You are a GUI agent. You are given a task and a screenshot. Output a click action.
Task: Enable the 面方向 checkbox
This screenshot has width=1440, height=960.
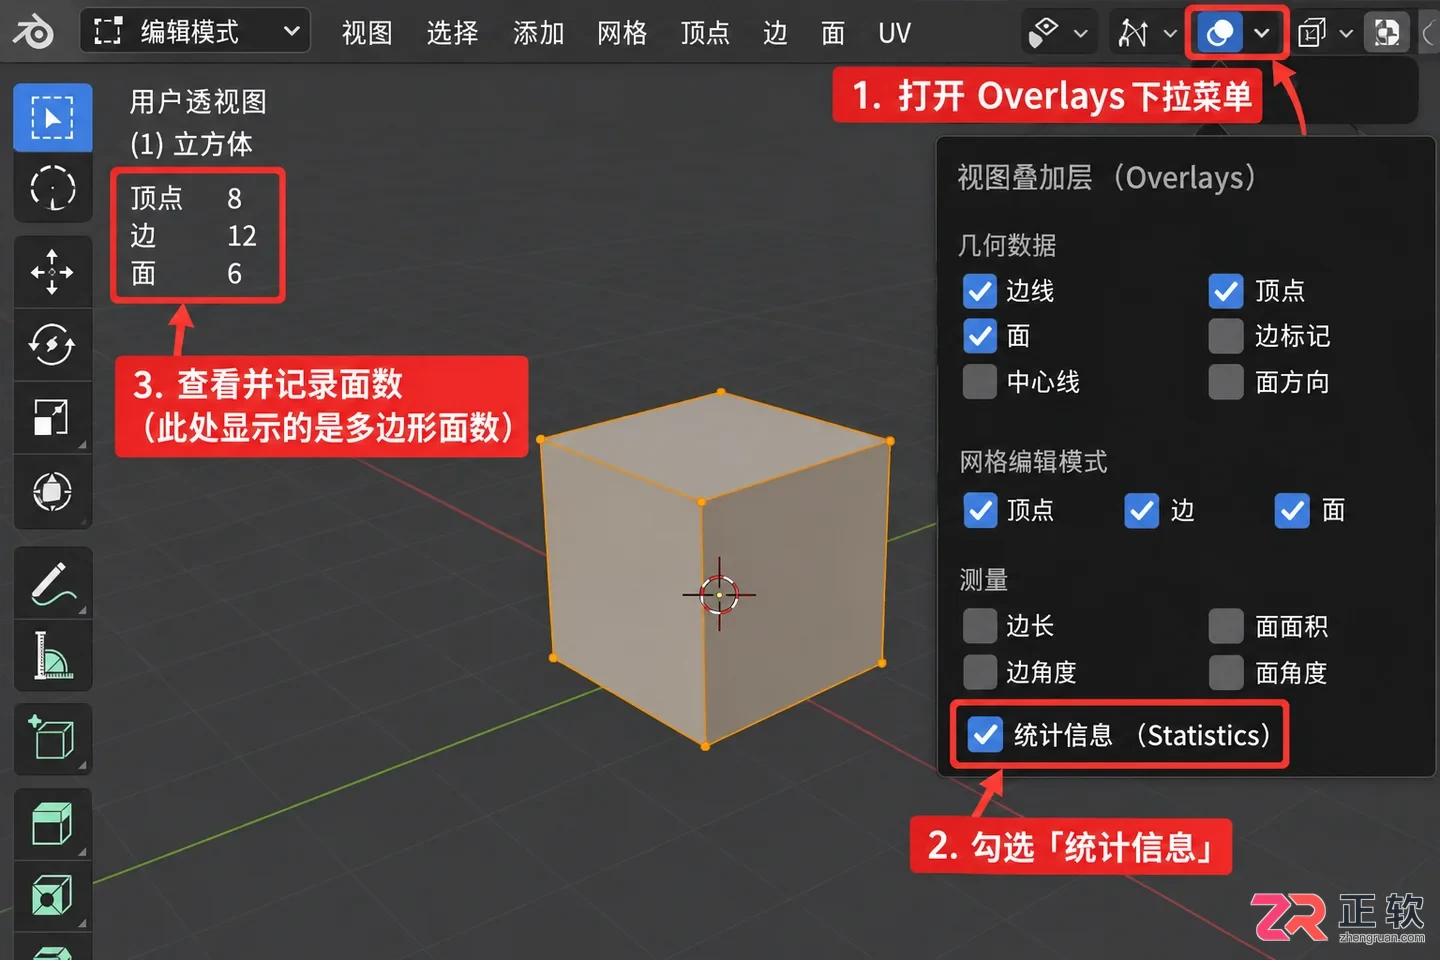1226,382
